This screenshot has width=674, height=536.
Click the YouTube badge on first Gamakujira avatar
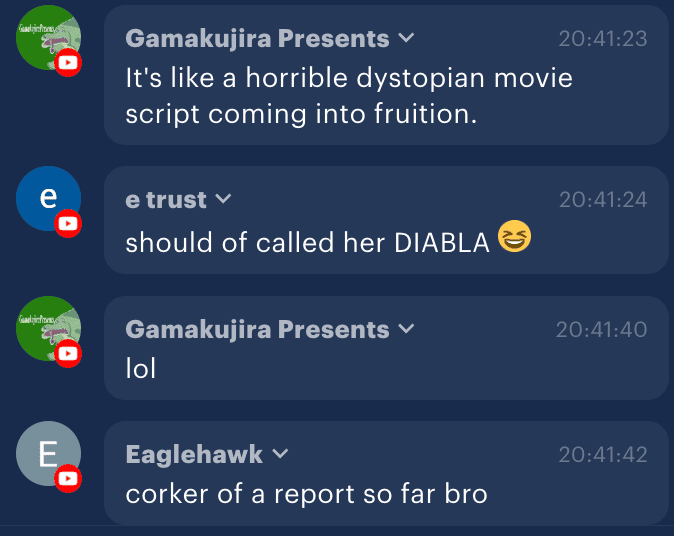(68, 63)
